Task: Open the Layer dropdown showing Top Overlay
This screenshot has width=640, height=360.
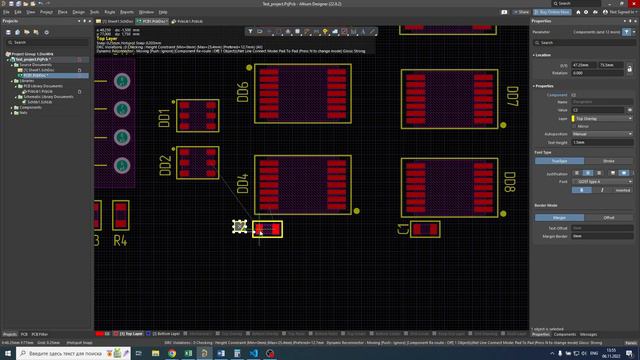Action: pyautogui.click(x=602, y=118)
